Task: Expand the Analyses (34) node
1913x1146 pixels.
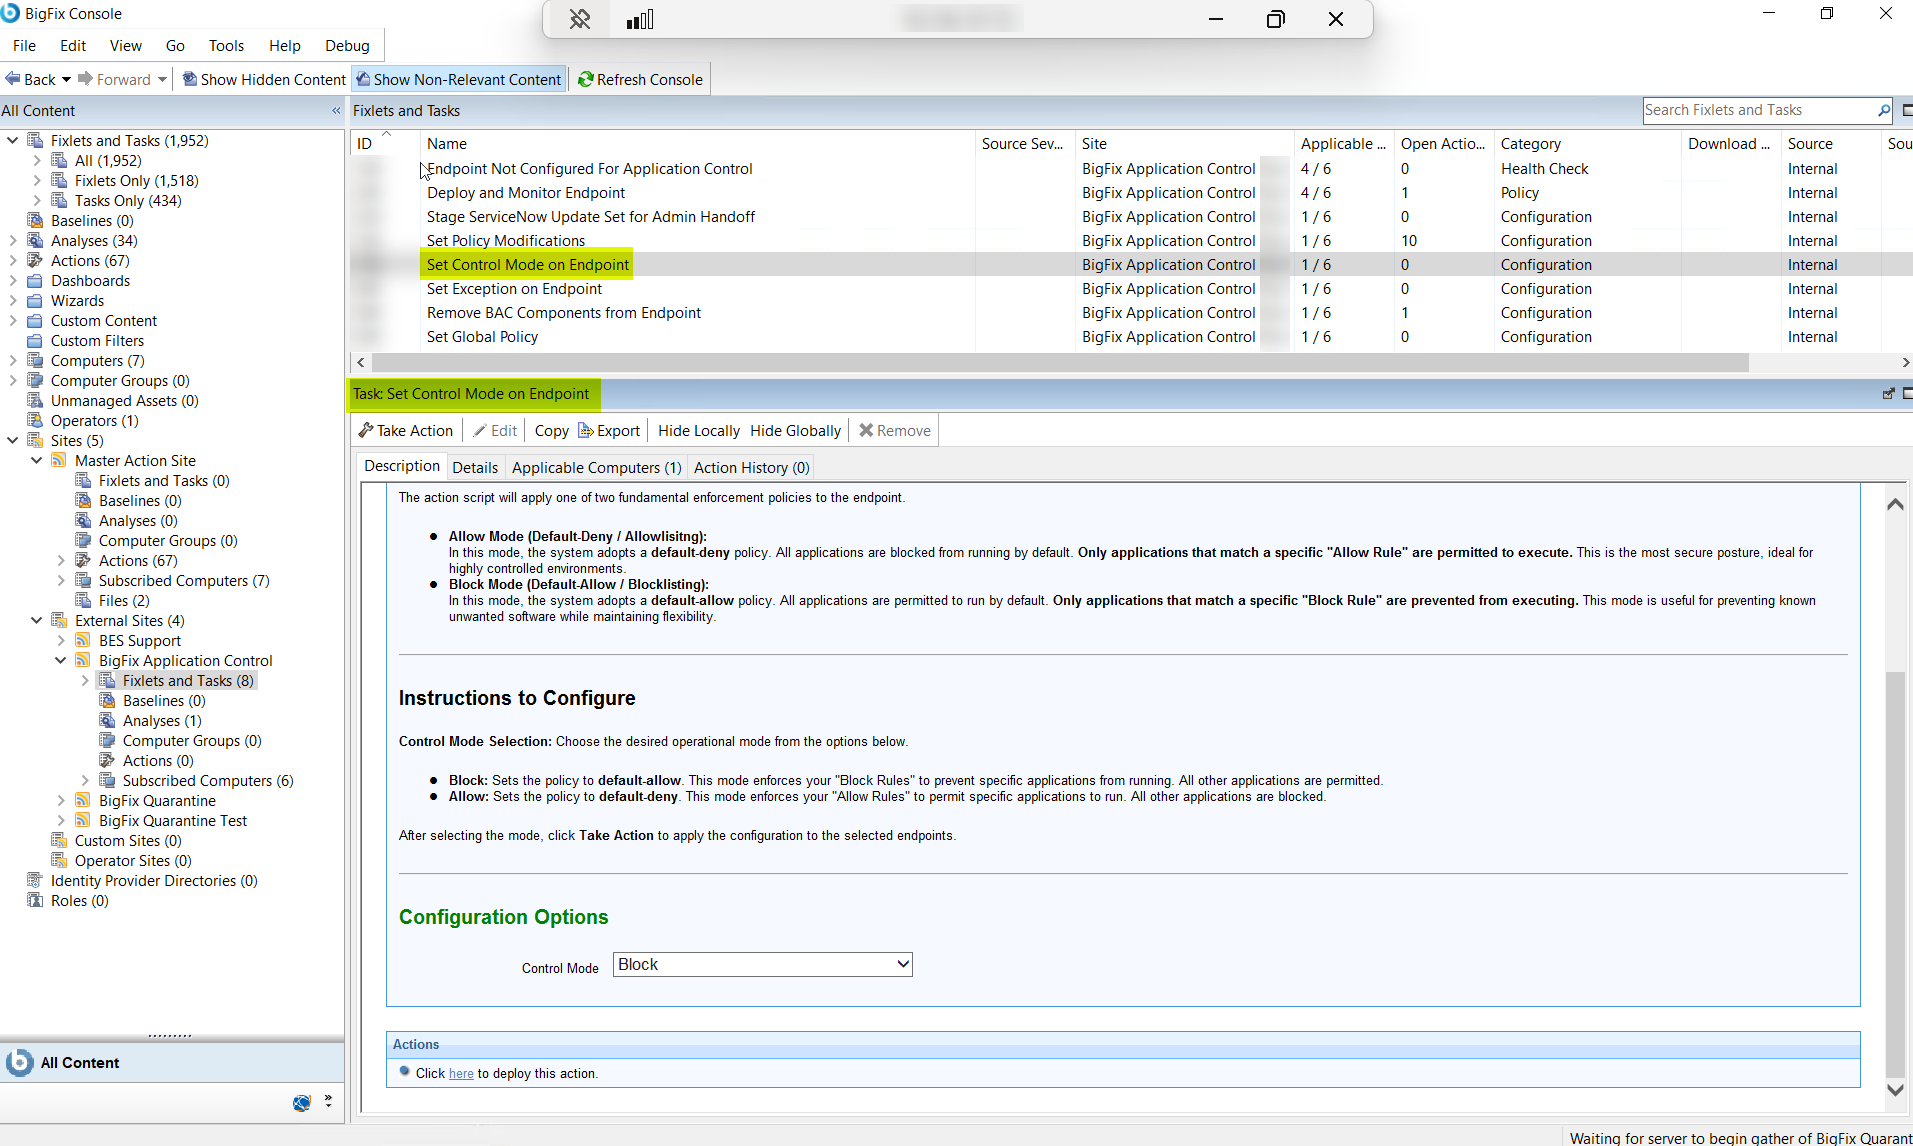Action: 13,241
